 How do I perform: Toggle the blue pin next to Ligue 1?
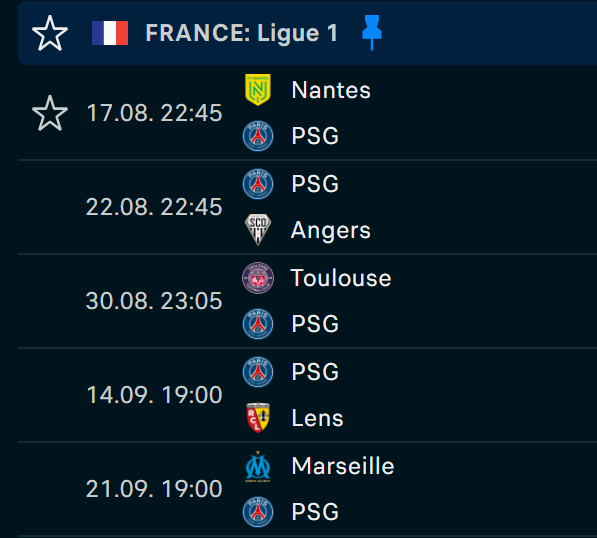(x=372, y=32)
